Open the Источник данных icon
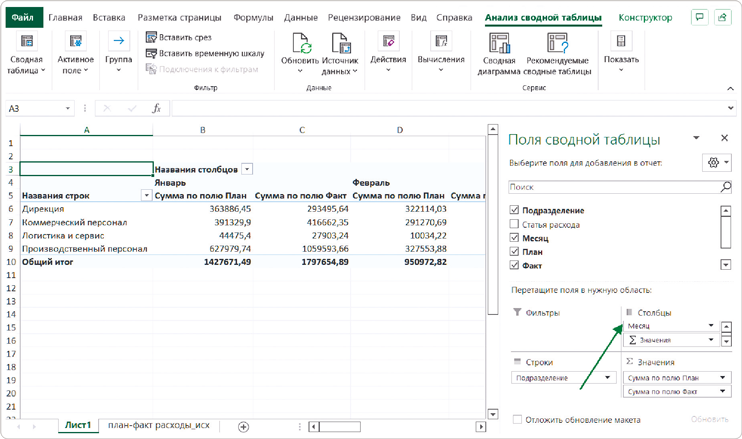The image size is (742, 439). pyautogui.click(x=340, y=43)
